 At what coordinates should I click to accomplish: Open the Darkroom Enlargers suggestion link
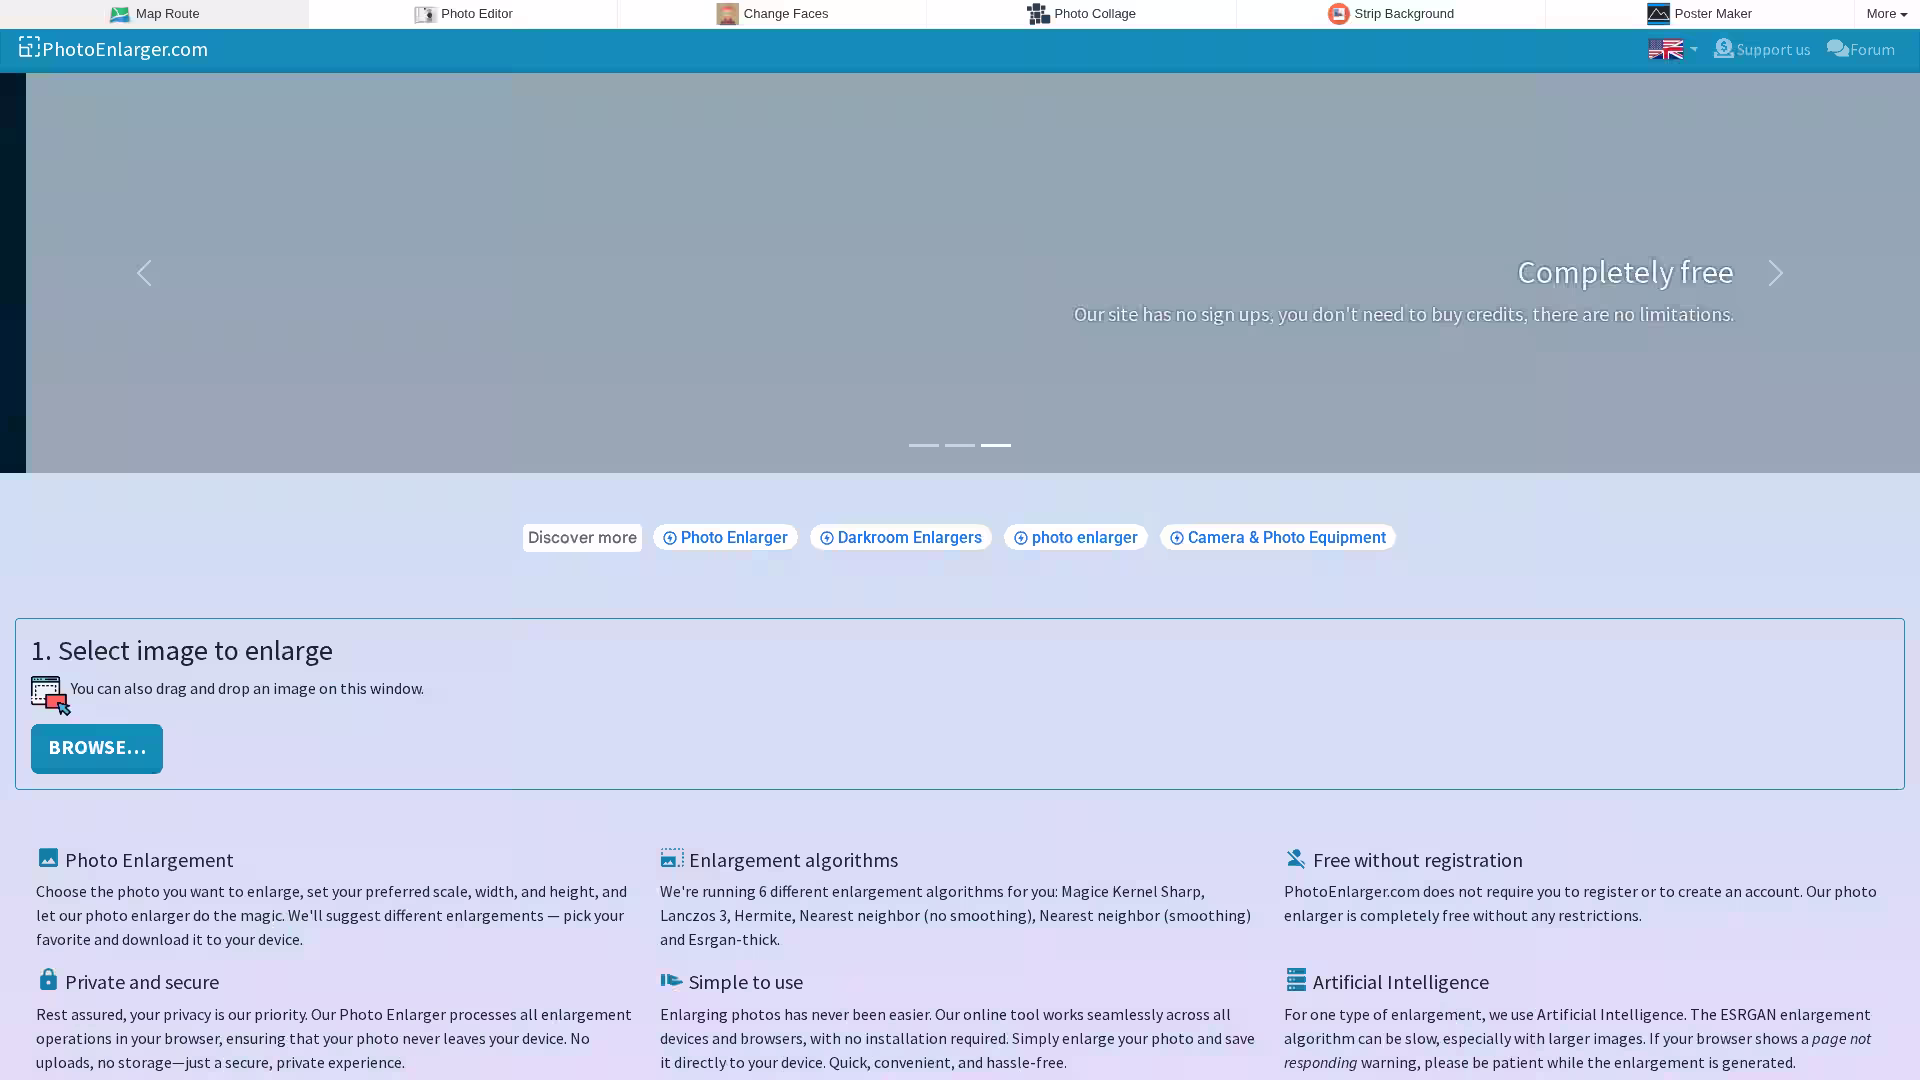coord(900,538)
